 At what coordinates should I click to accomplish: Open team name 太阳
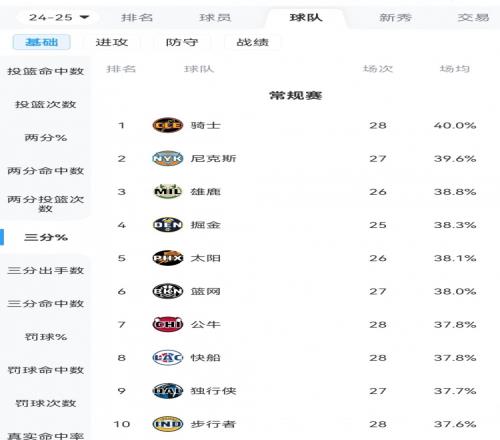205,258
